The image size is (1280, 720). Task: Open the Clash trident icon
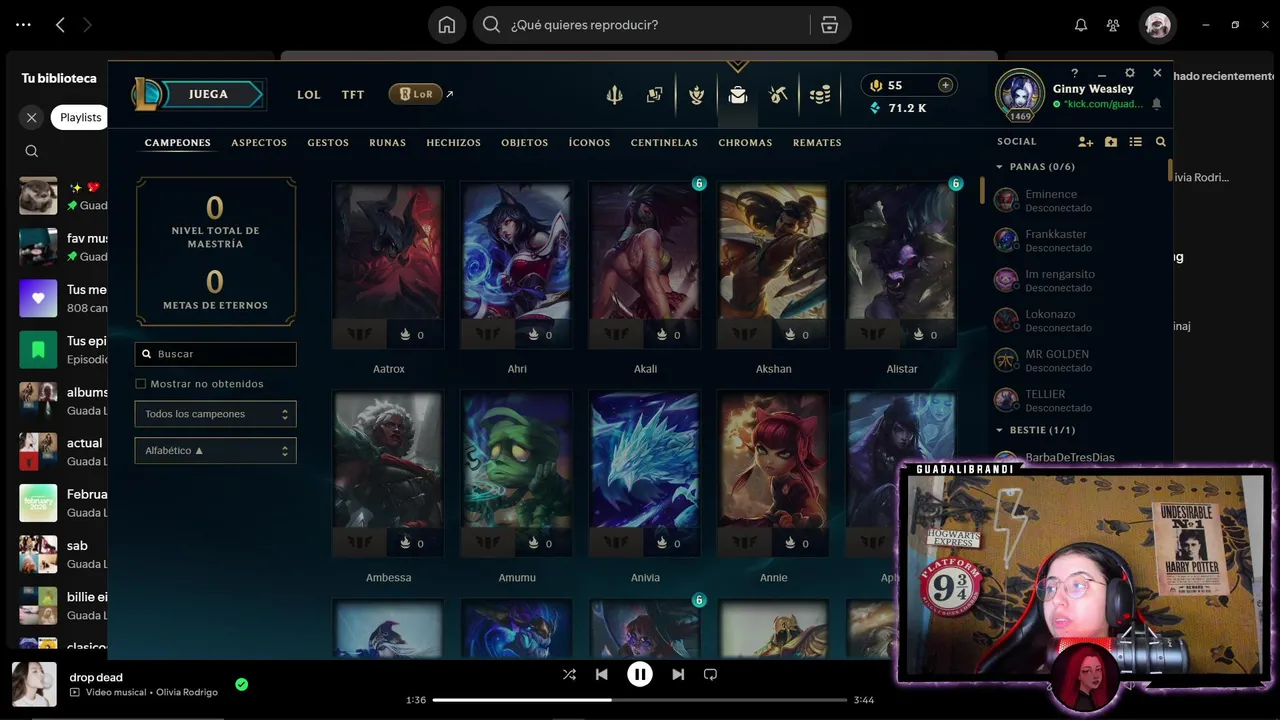615,95
